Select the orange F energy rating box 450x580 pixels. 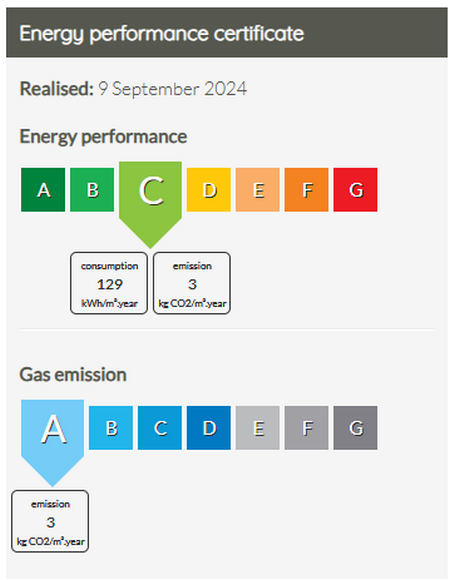point(306,190)
